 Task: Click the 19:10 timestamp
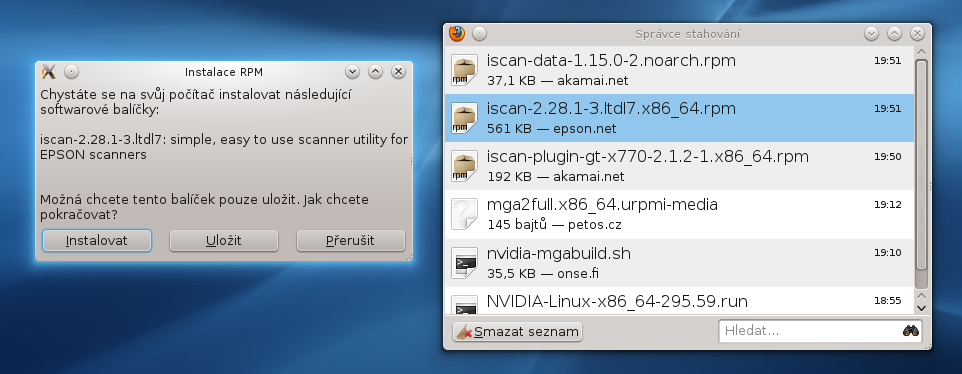(887, 252)
